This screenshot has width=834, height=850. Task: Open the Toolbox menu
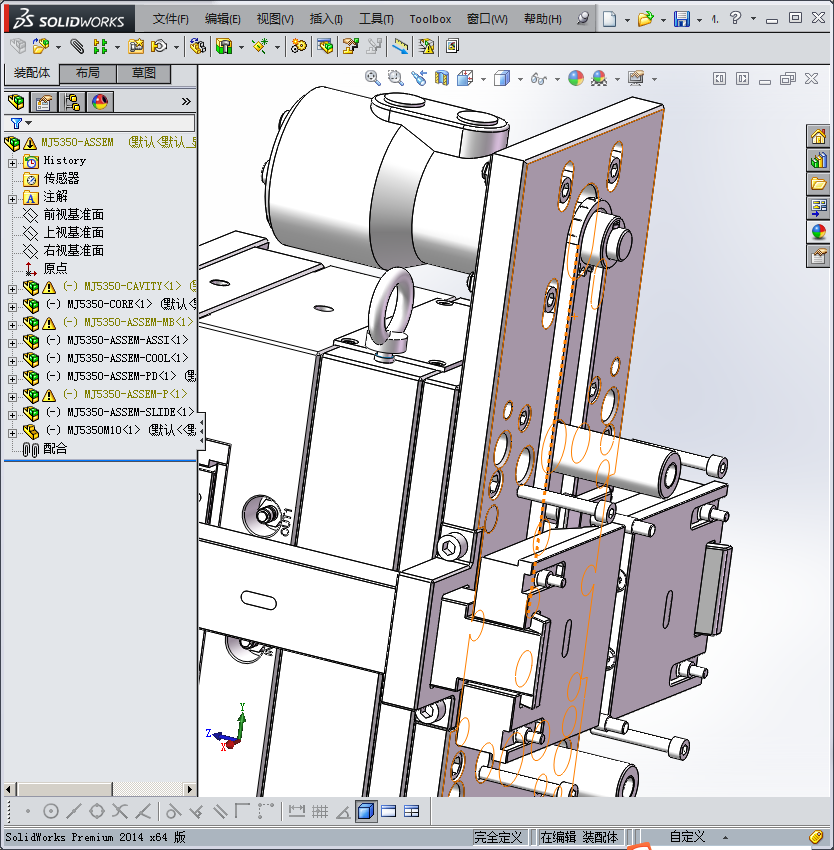pos(430,19)
